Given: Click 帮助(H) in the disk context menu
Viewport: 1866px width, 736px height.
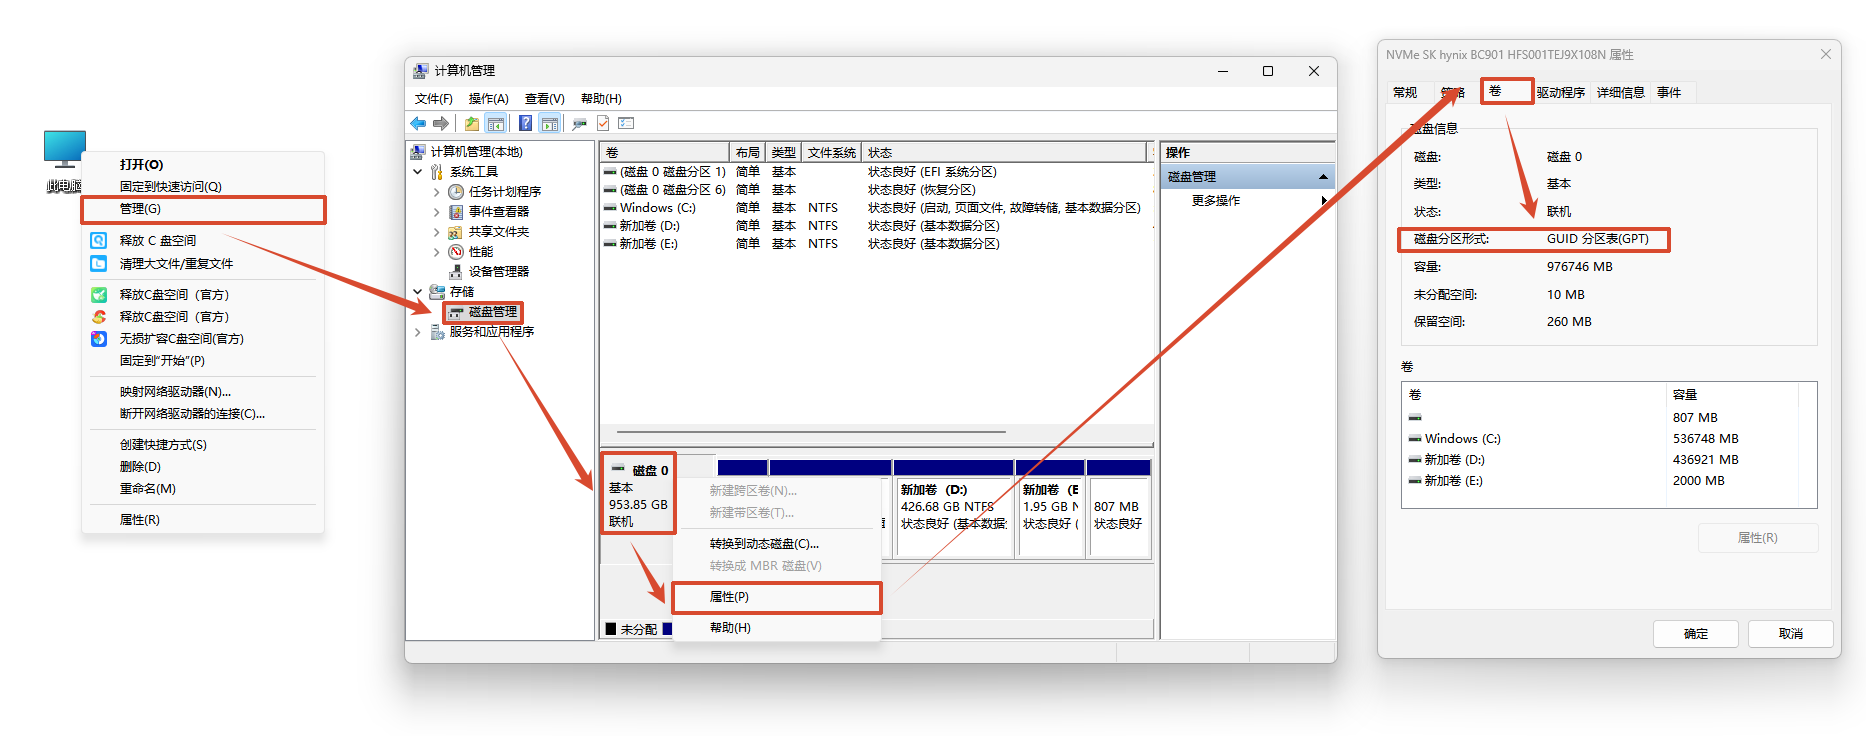Looking at the screenshot, I should point(777,628).
